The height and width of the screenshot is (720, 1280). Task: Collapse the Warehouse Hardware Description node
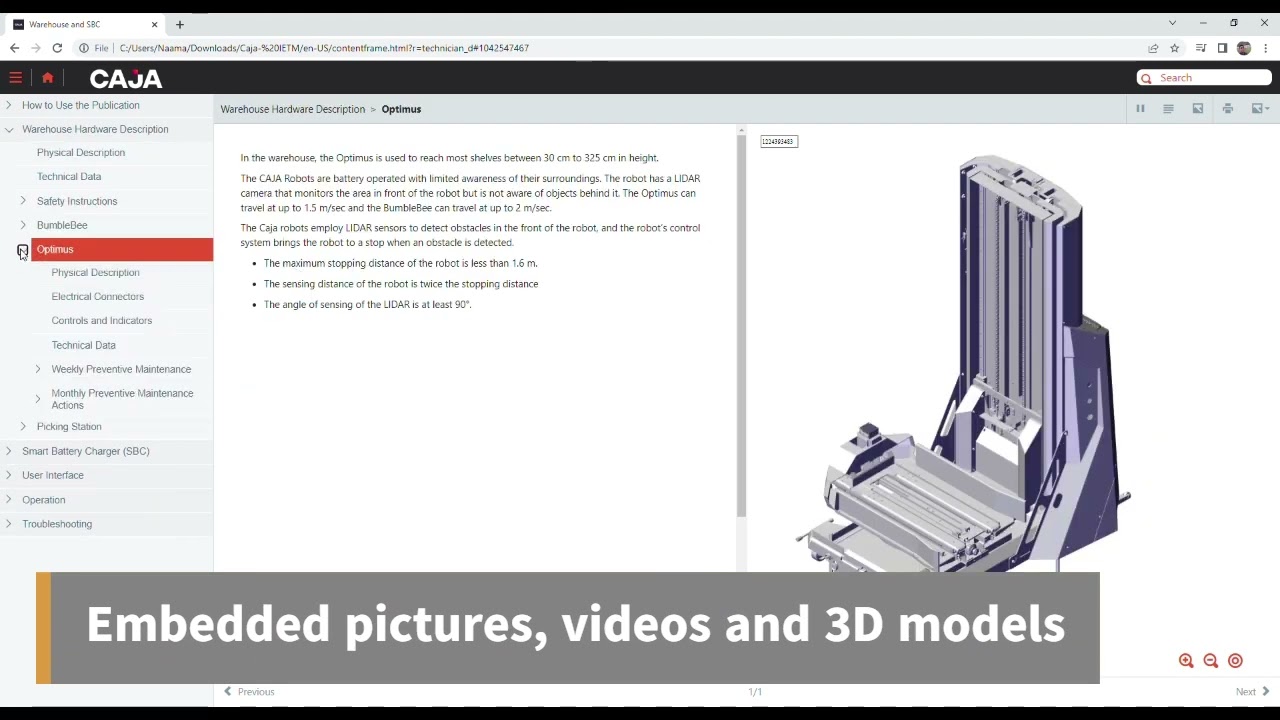9,129
